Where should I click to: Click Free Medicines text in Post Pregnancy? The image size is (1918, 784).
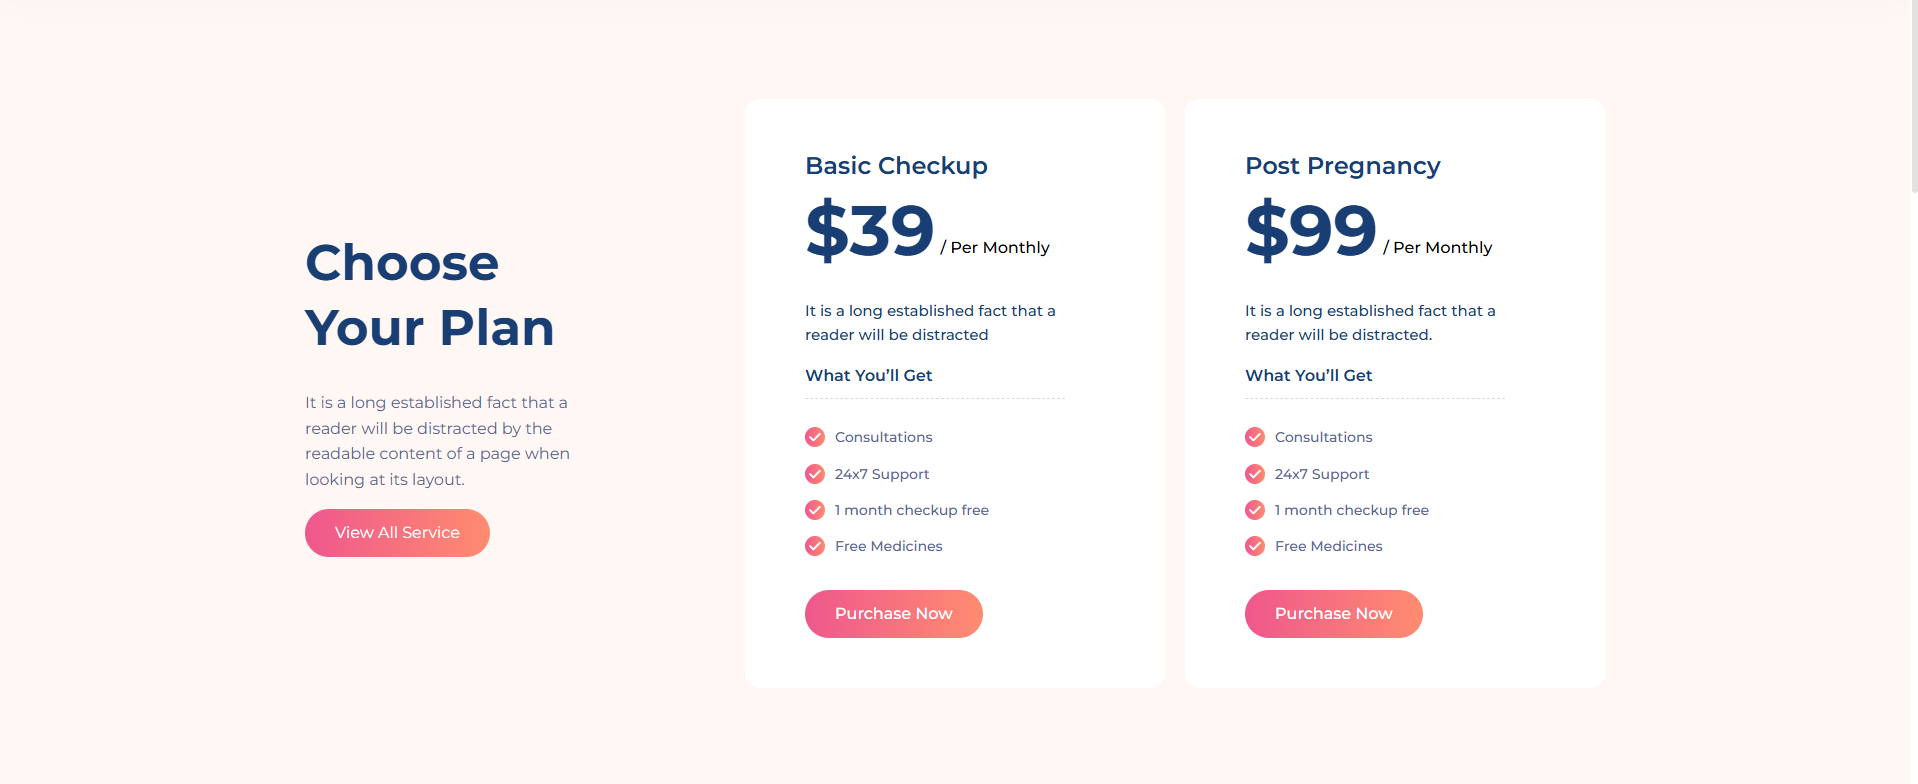pos(1328,546)
